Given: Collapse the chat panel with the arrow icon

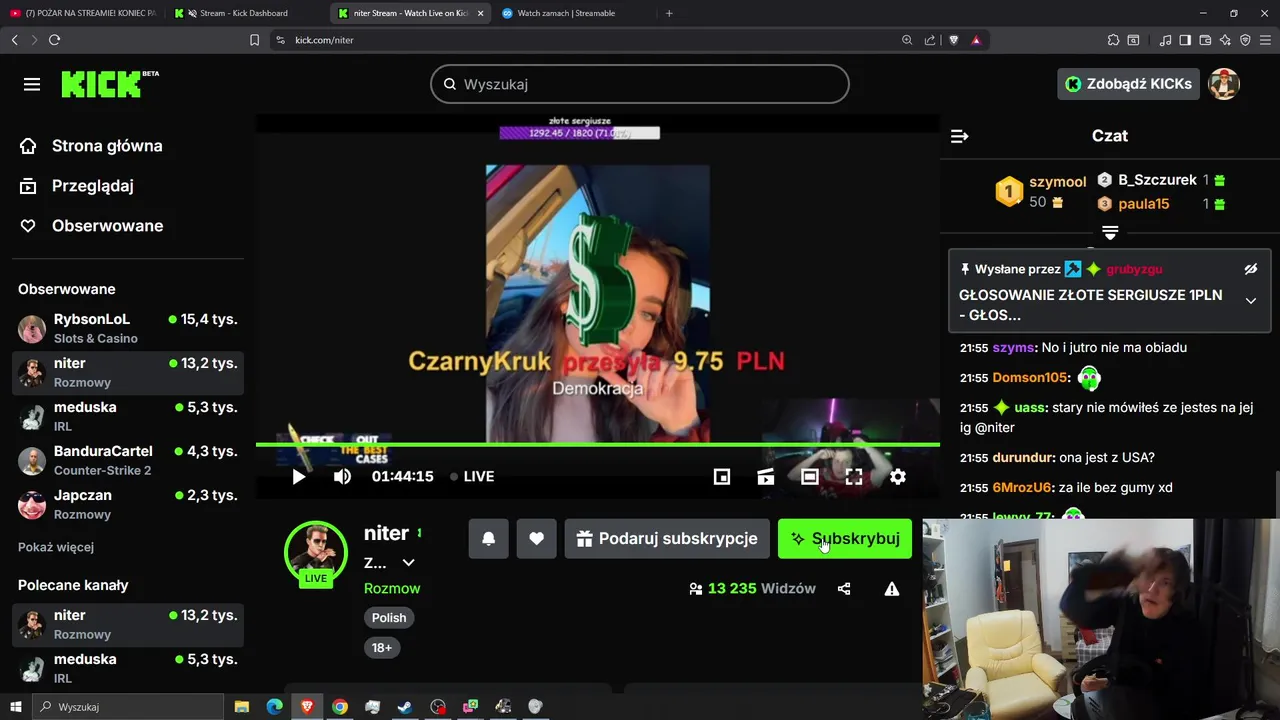Looking at the screenshot, I should point(959,136).
